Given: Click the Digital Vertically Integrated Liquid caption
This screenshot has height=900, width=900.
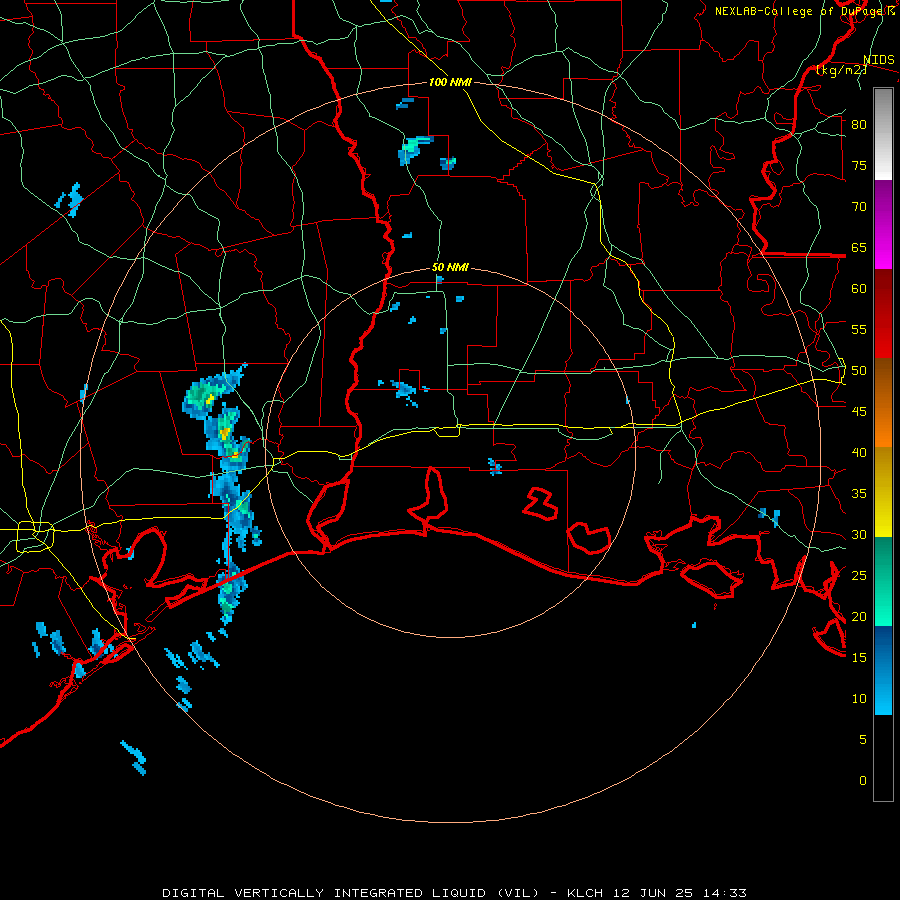Looking at the screenshot, I should (x=455, y=893).
